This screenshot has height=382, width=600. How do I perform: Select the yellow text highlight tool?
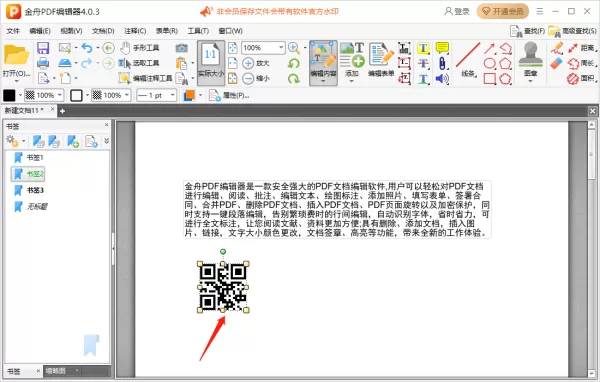point(423,48)
